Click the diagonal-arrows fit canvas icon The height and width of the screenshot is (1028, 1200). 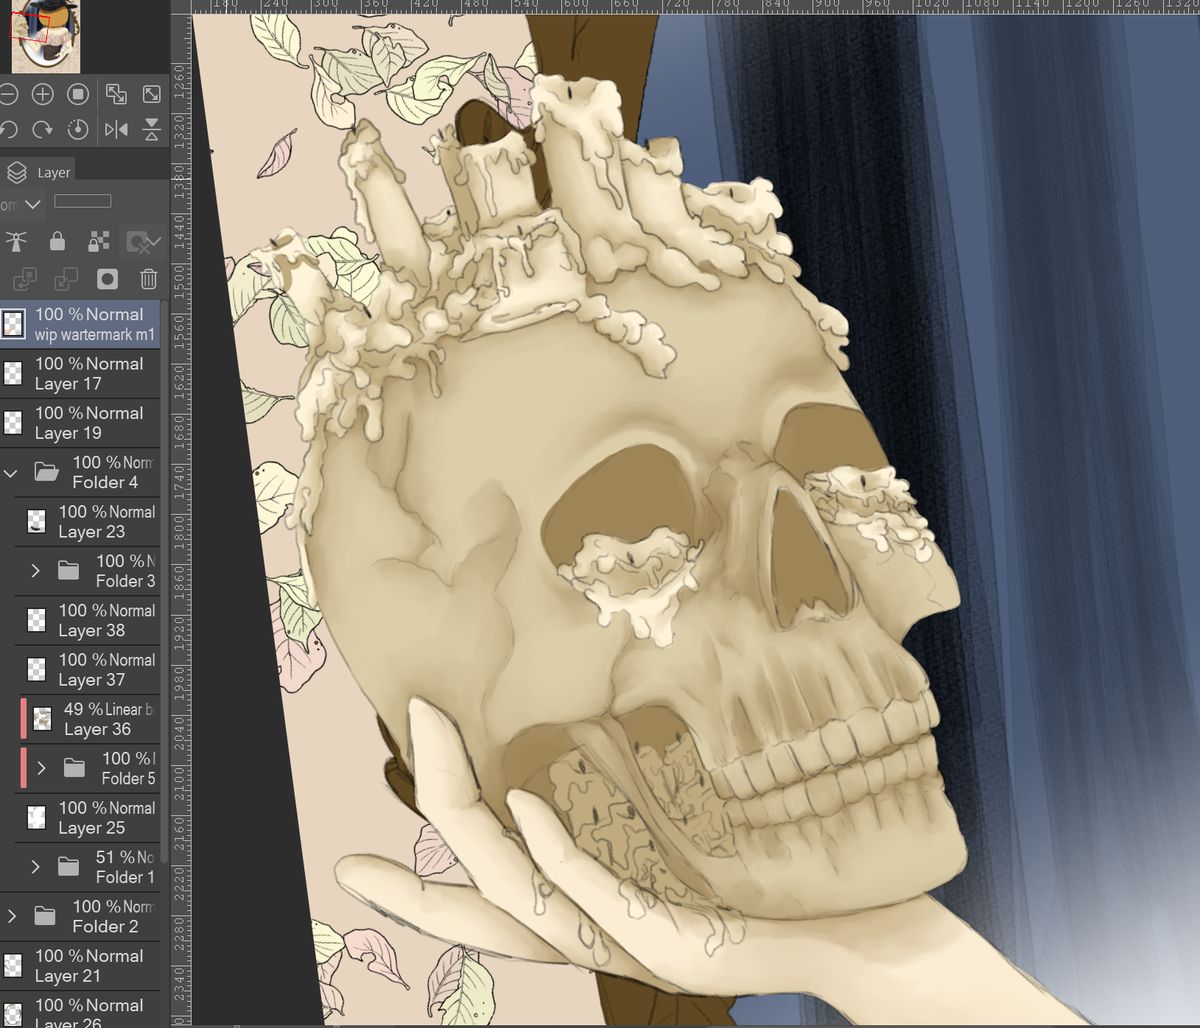tap(151, 95)
